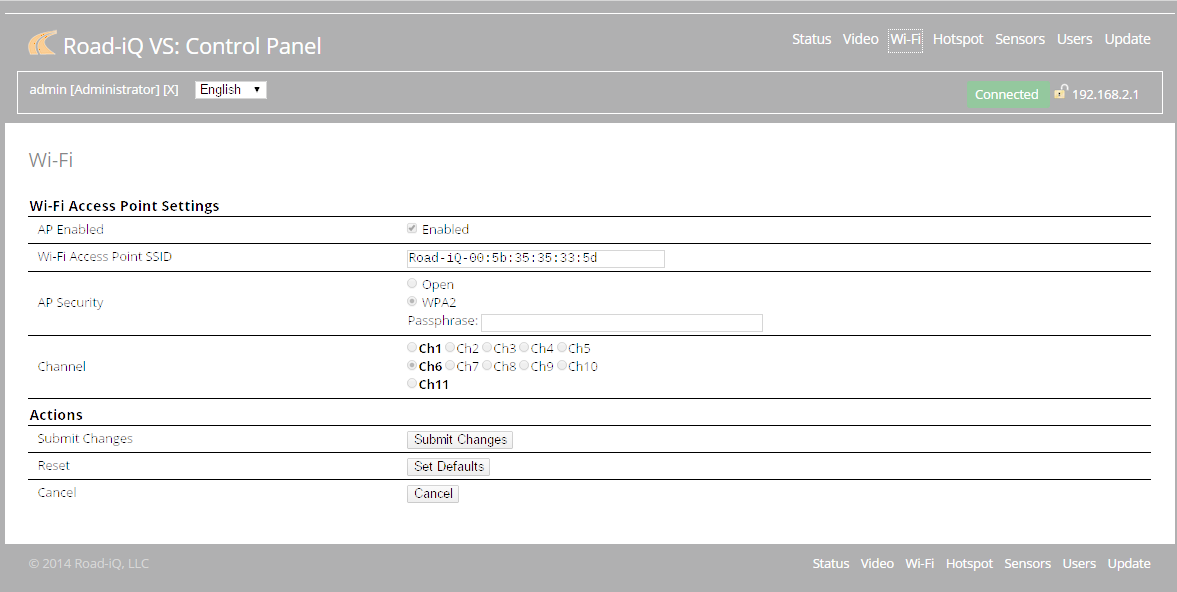The width and height of the screenshot is (1177, 592).
Task: Select Ch10 channel option
Action: 562,365
